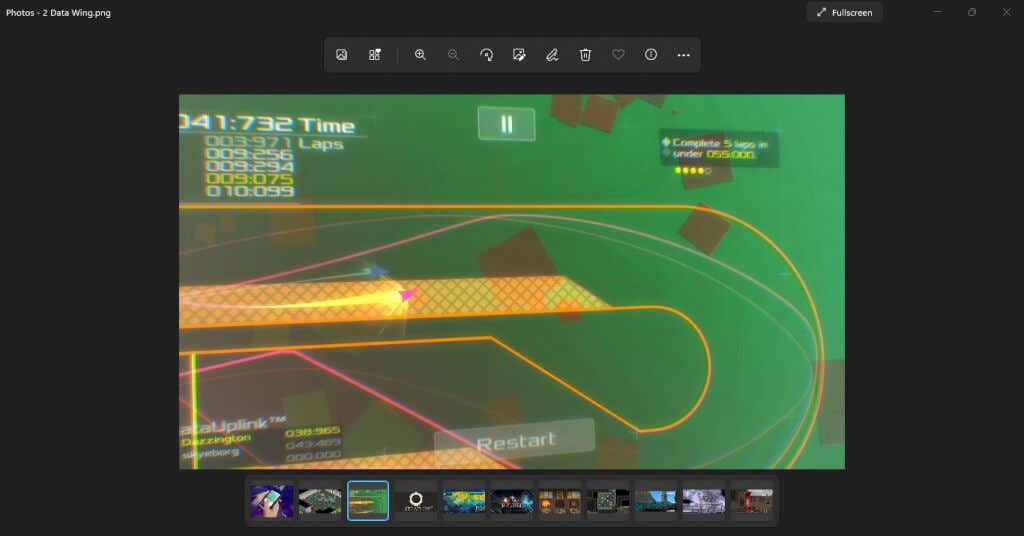
Task: Zoom in on the photo
Action: click(x=420, y=55)
